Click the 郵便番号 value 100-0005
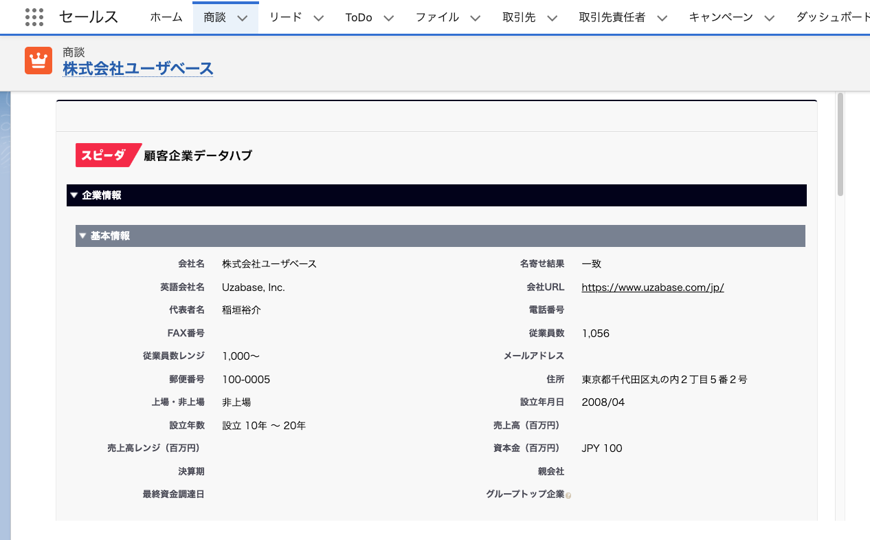This screenshot has height=540, width=870. [246, 379]
